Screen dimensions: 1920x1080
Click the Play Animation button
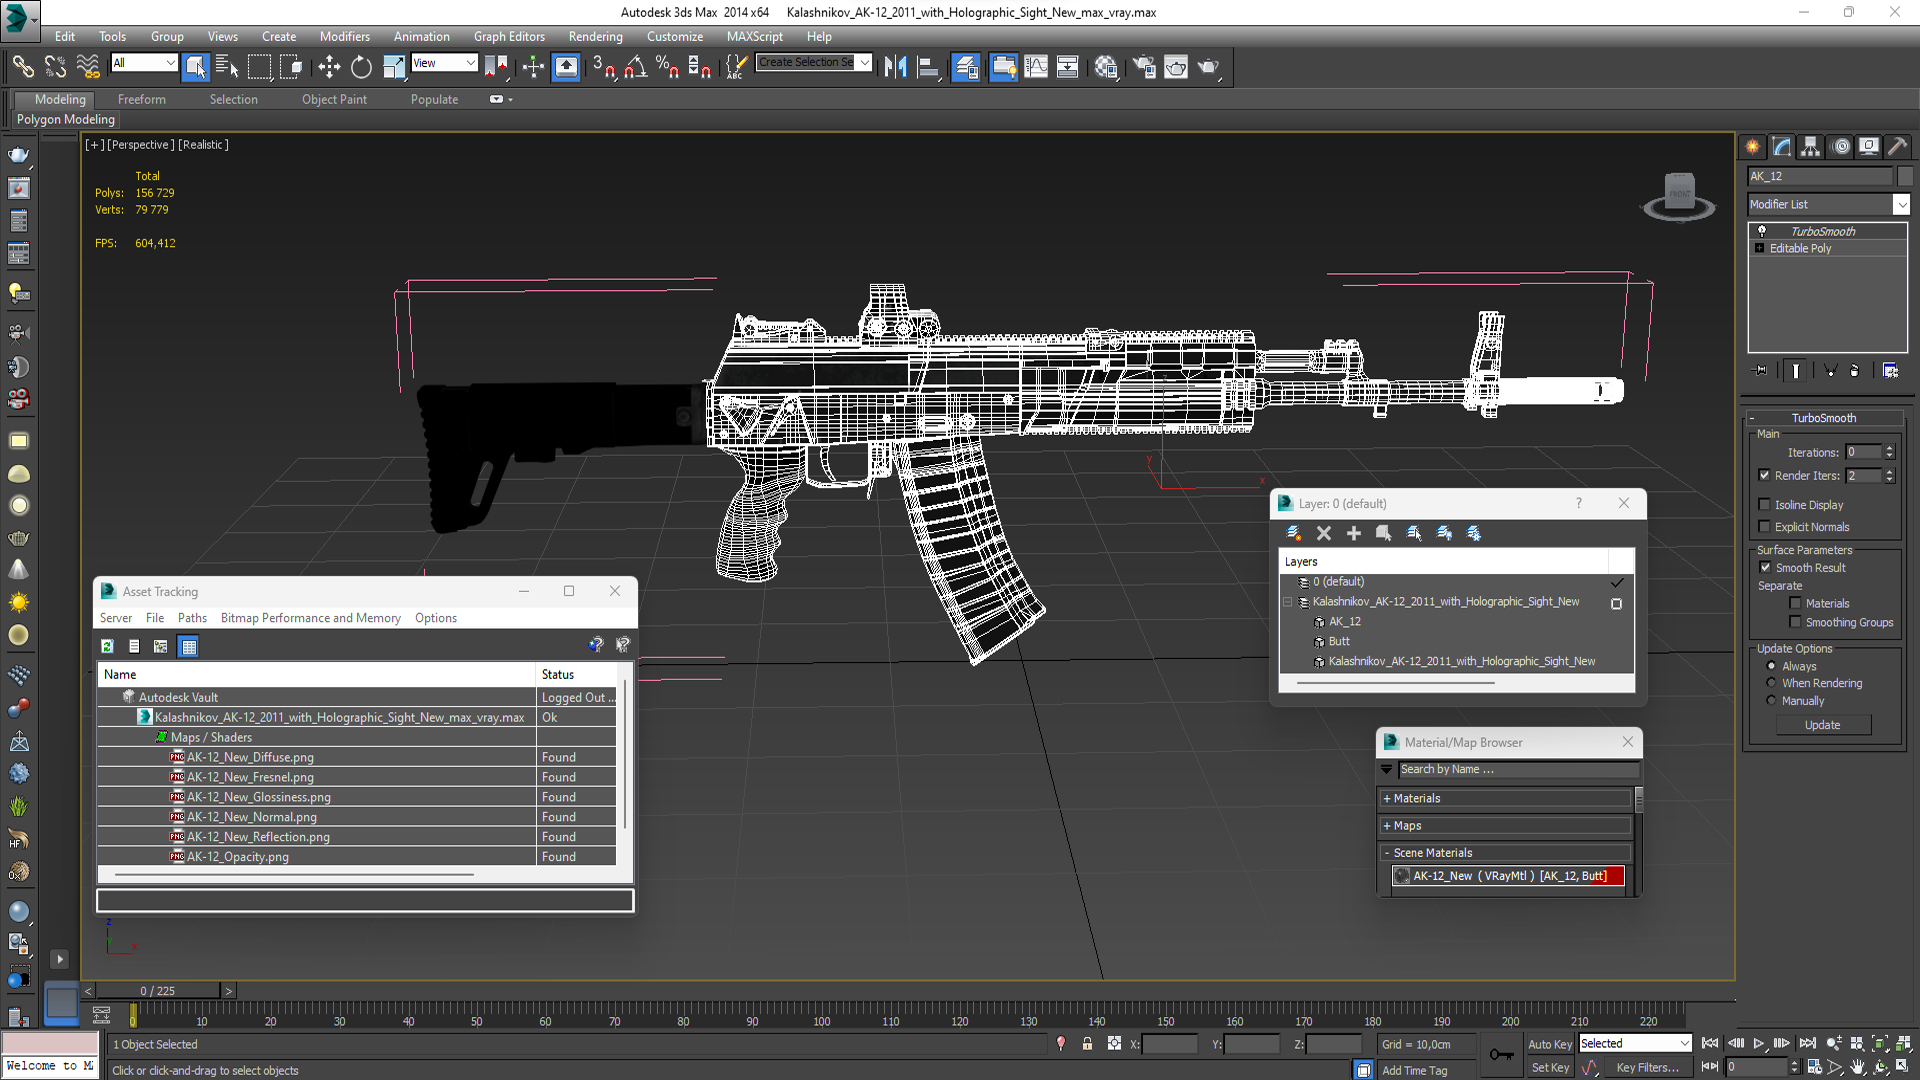coord(1759,1043)
